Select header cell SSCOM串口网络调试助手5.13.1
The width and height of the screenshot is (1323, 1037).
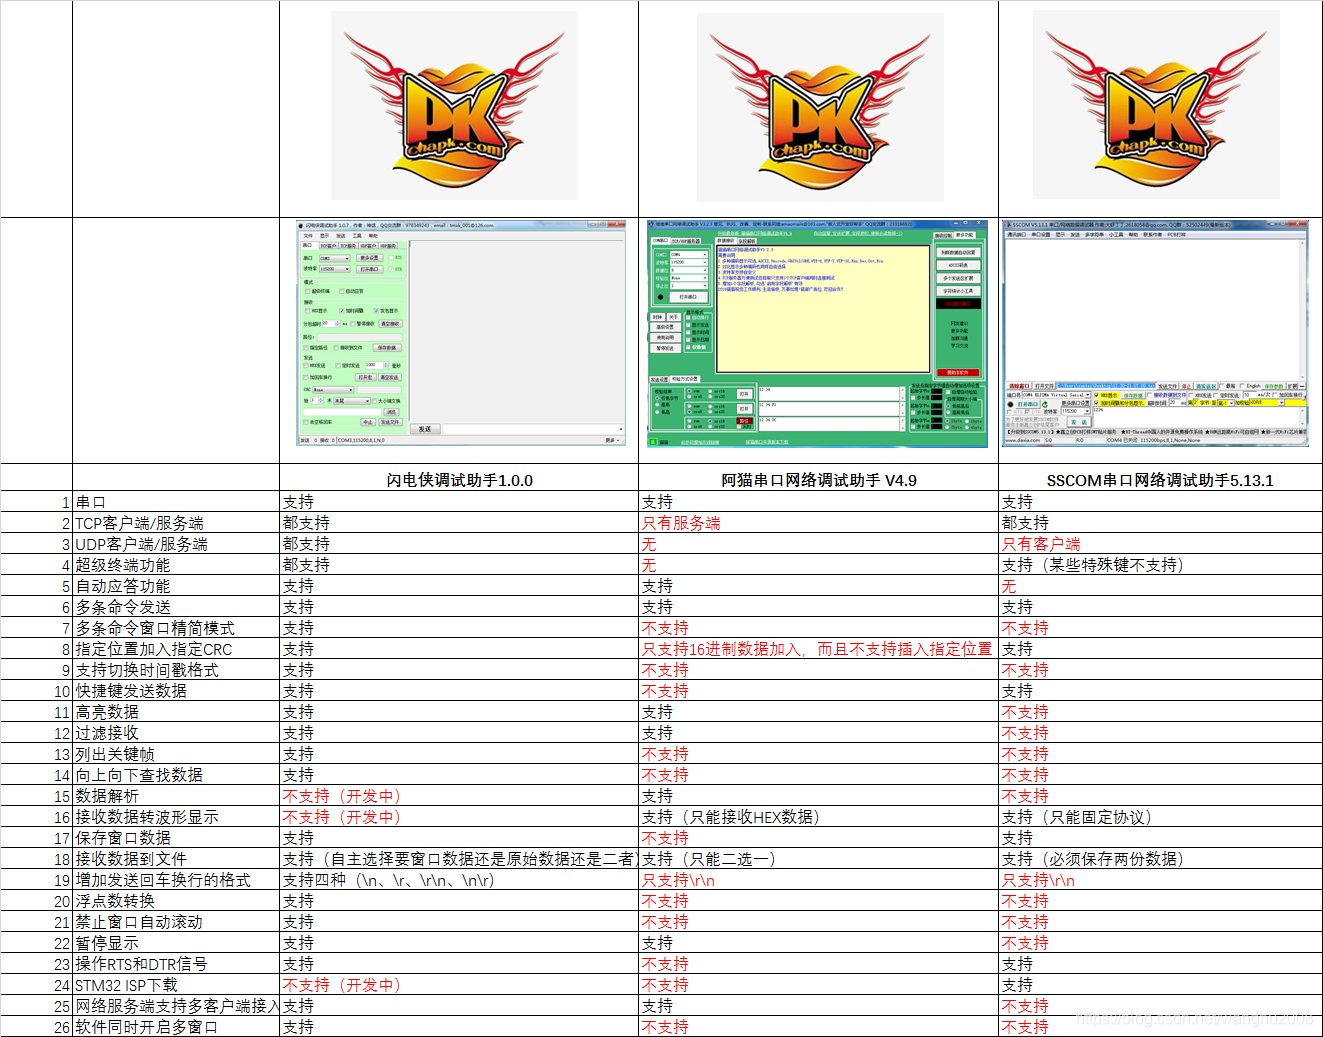[1160, 480]
